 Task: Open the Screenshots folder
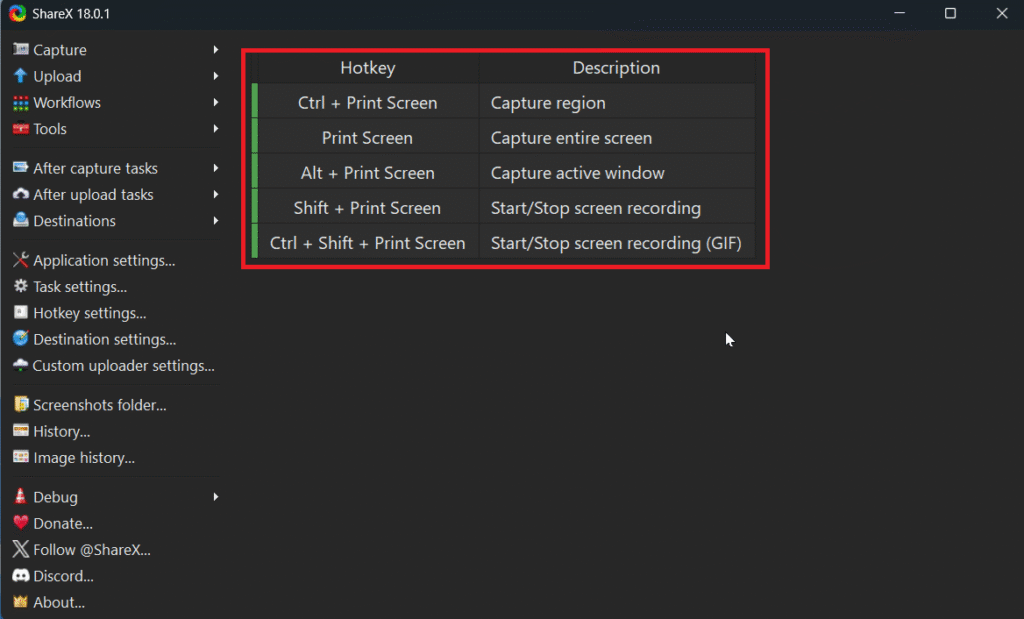pyautogui.click(x=99, y=405)
